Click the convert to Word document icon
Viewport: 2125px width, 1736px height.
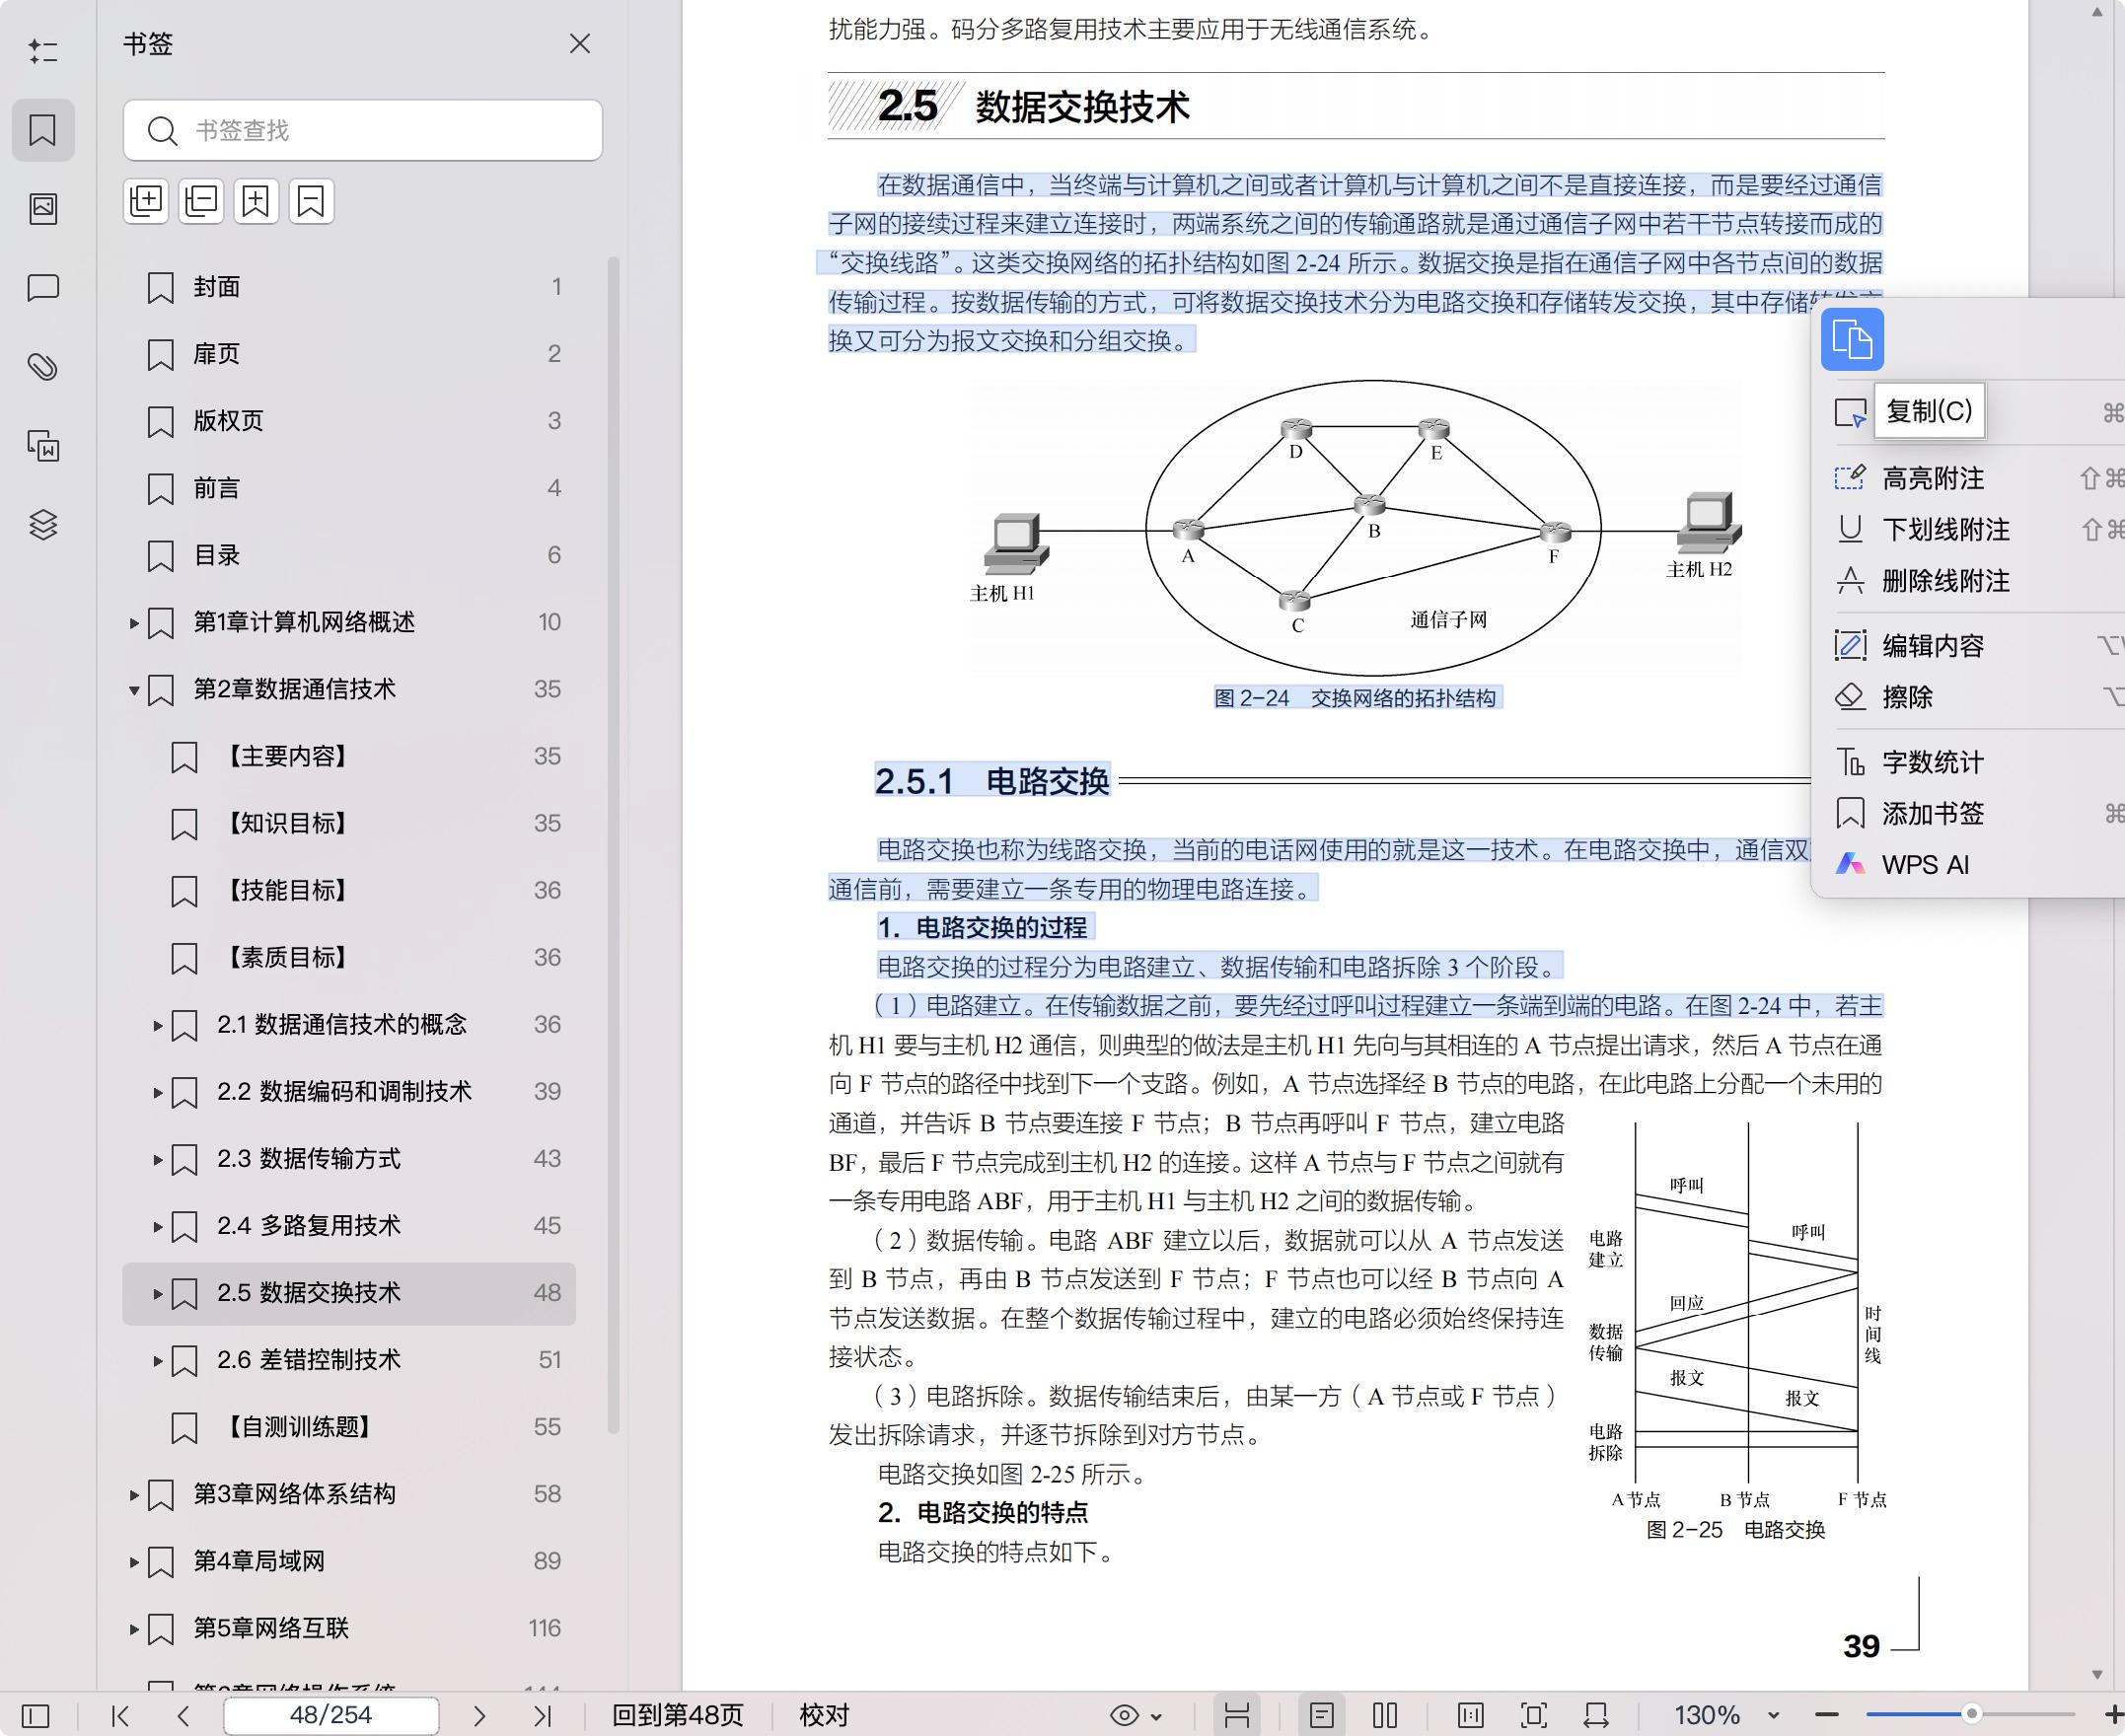[43, 446]
